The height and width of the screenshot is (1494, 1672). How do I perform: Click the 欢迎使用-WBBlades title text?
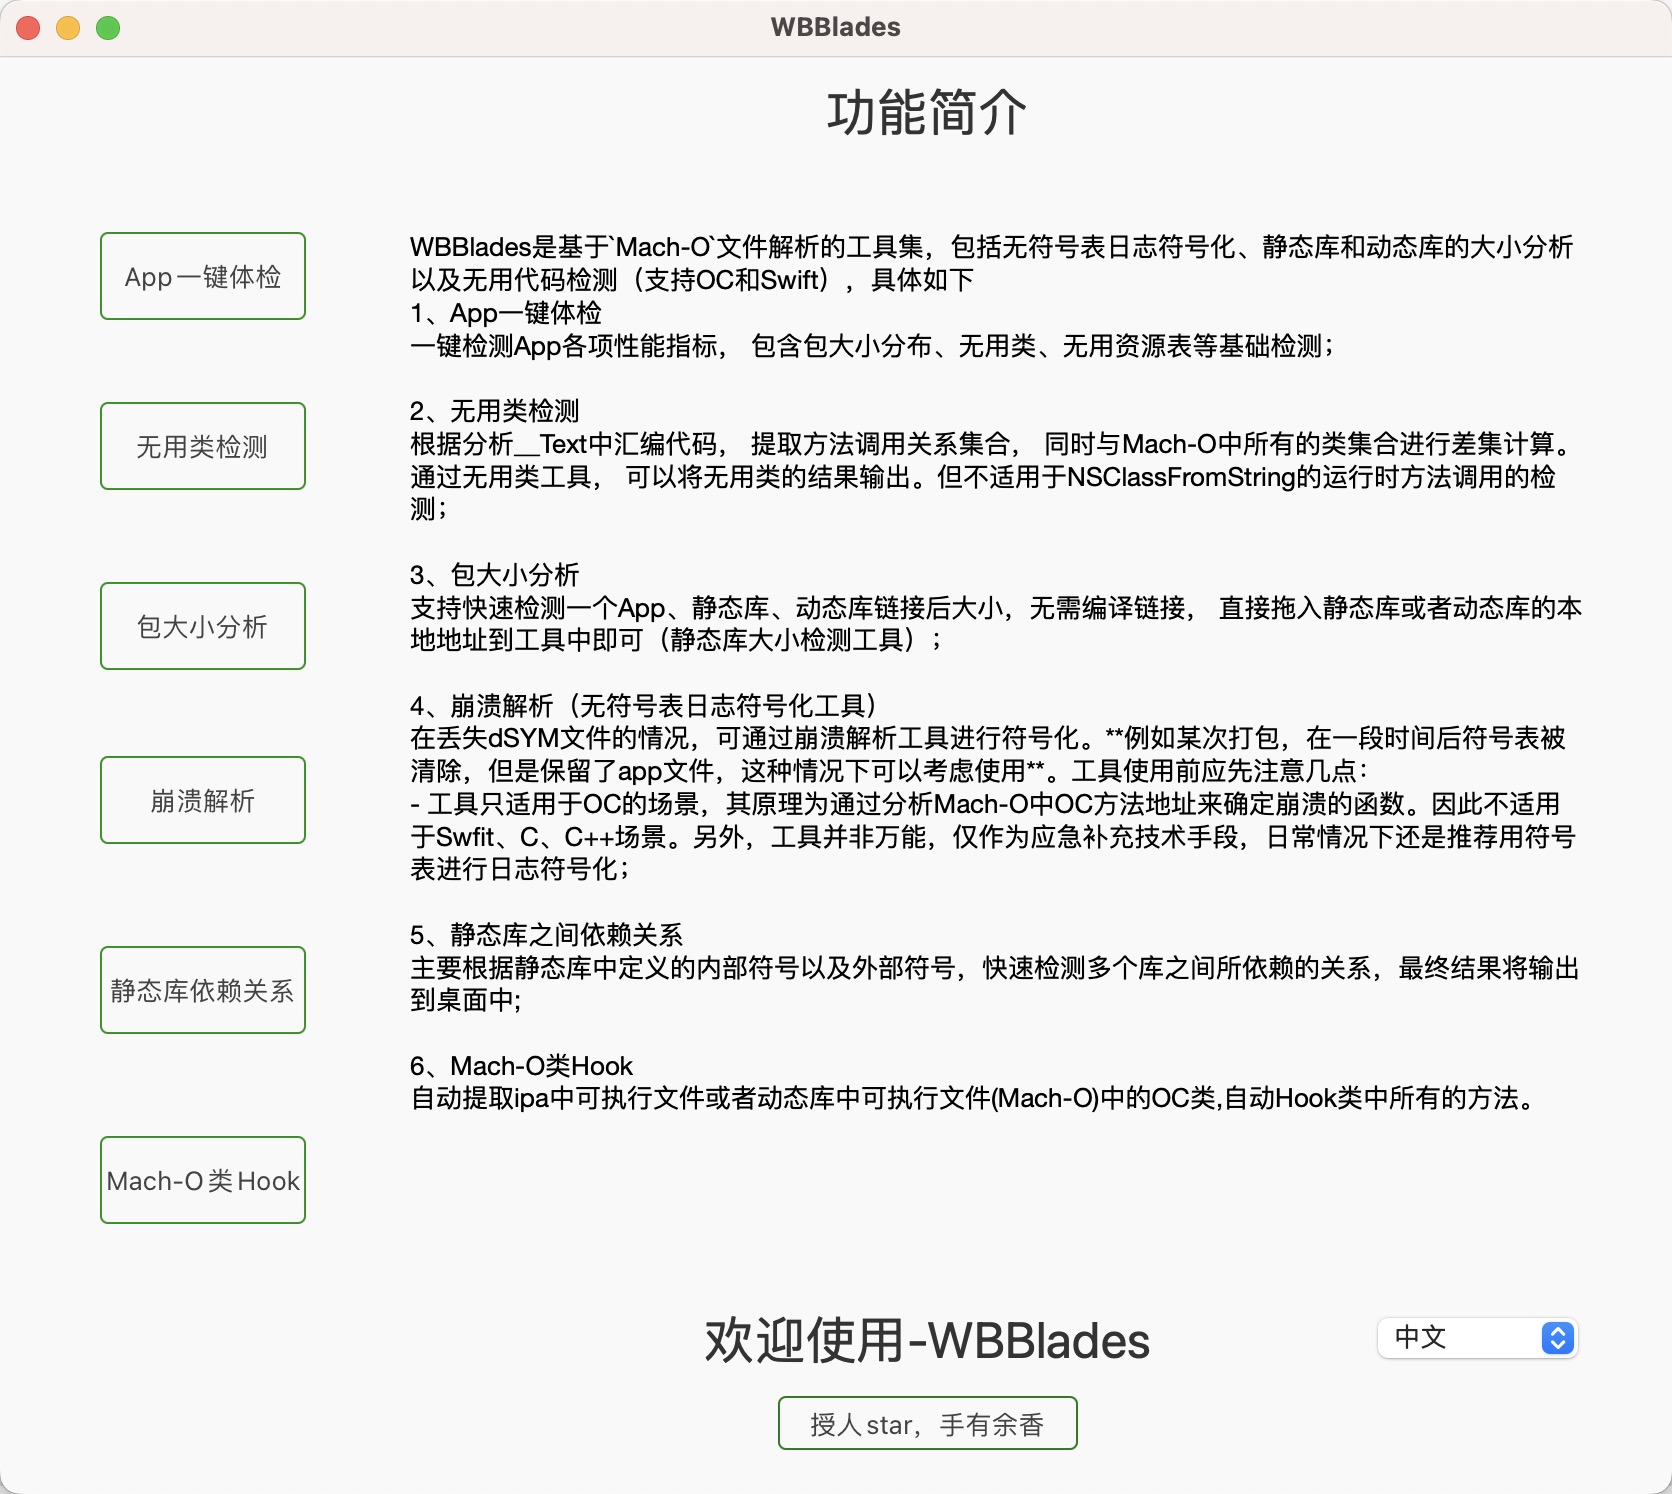tap(927, 1341)
